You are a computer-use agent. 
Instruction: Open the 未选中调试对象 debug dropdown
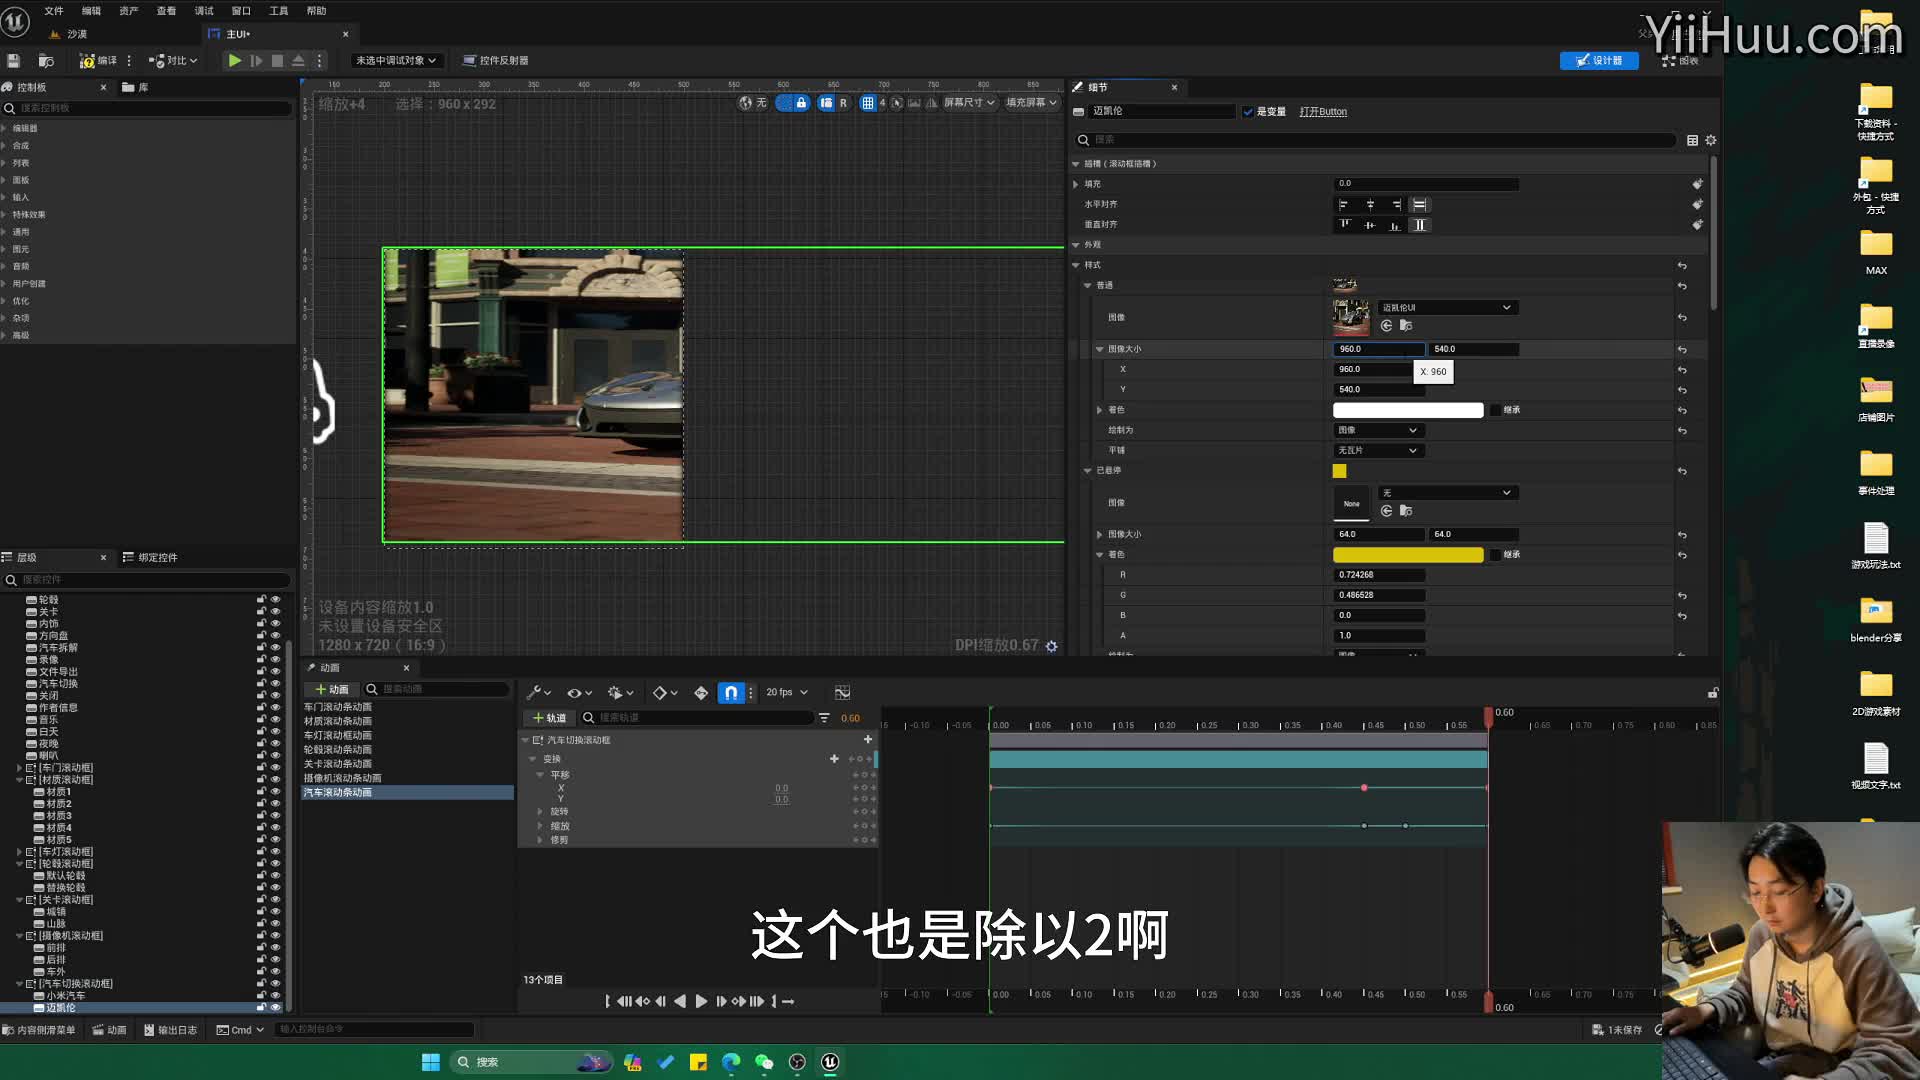point(396,61)
